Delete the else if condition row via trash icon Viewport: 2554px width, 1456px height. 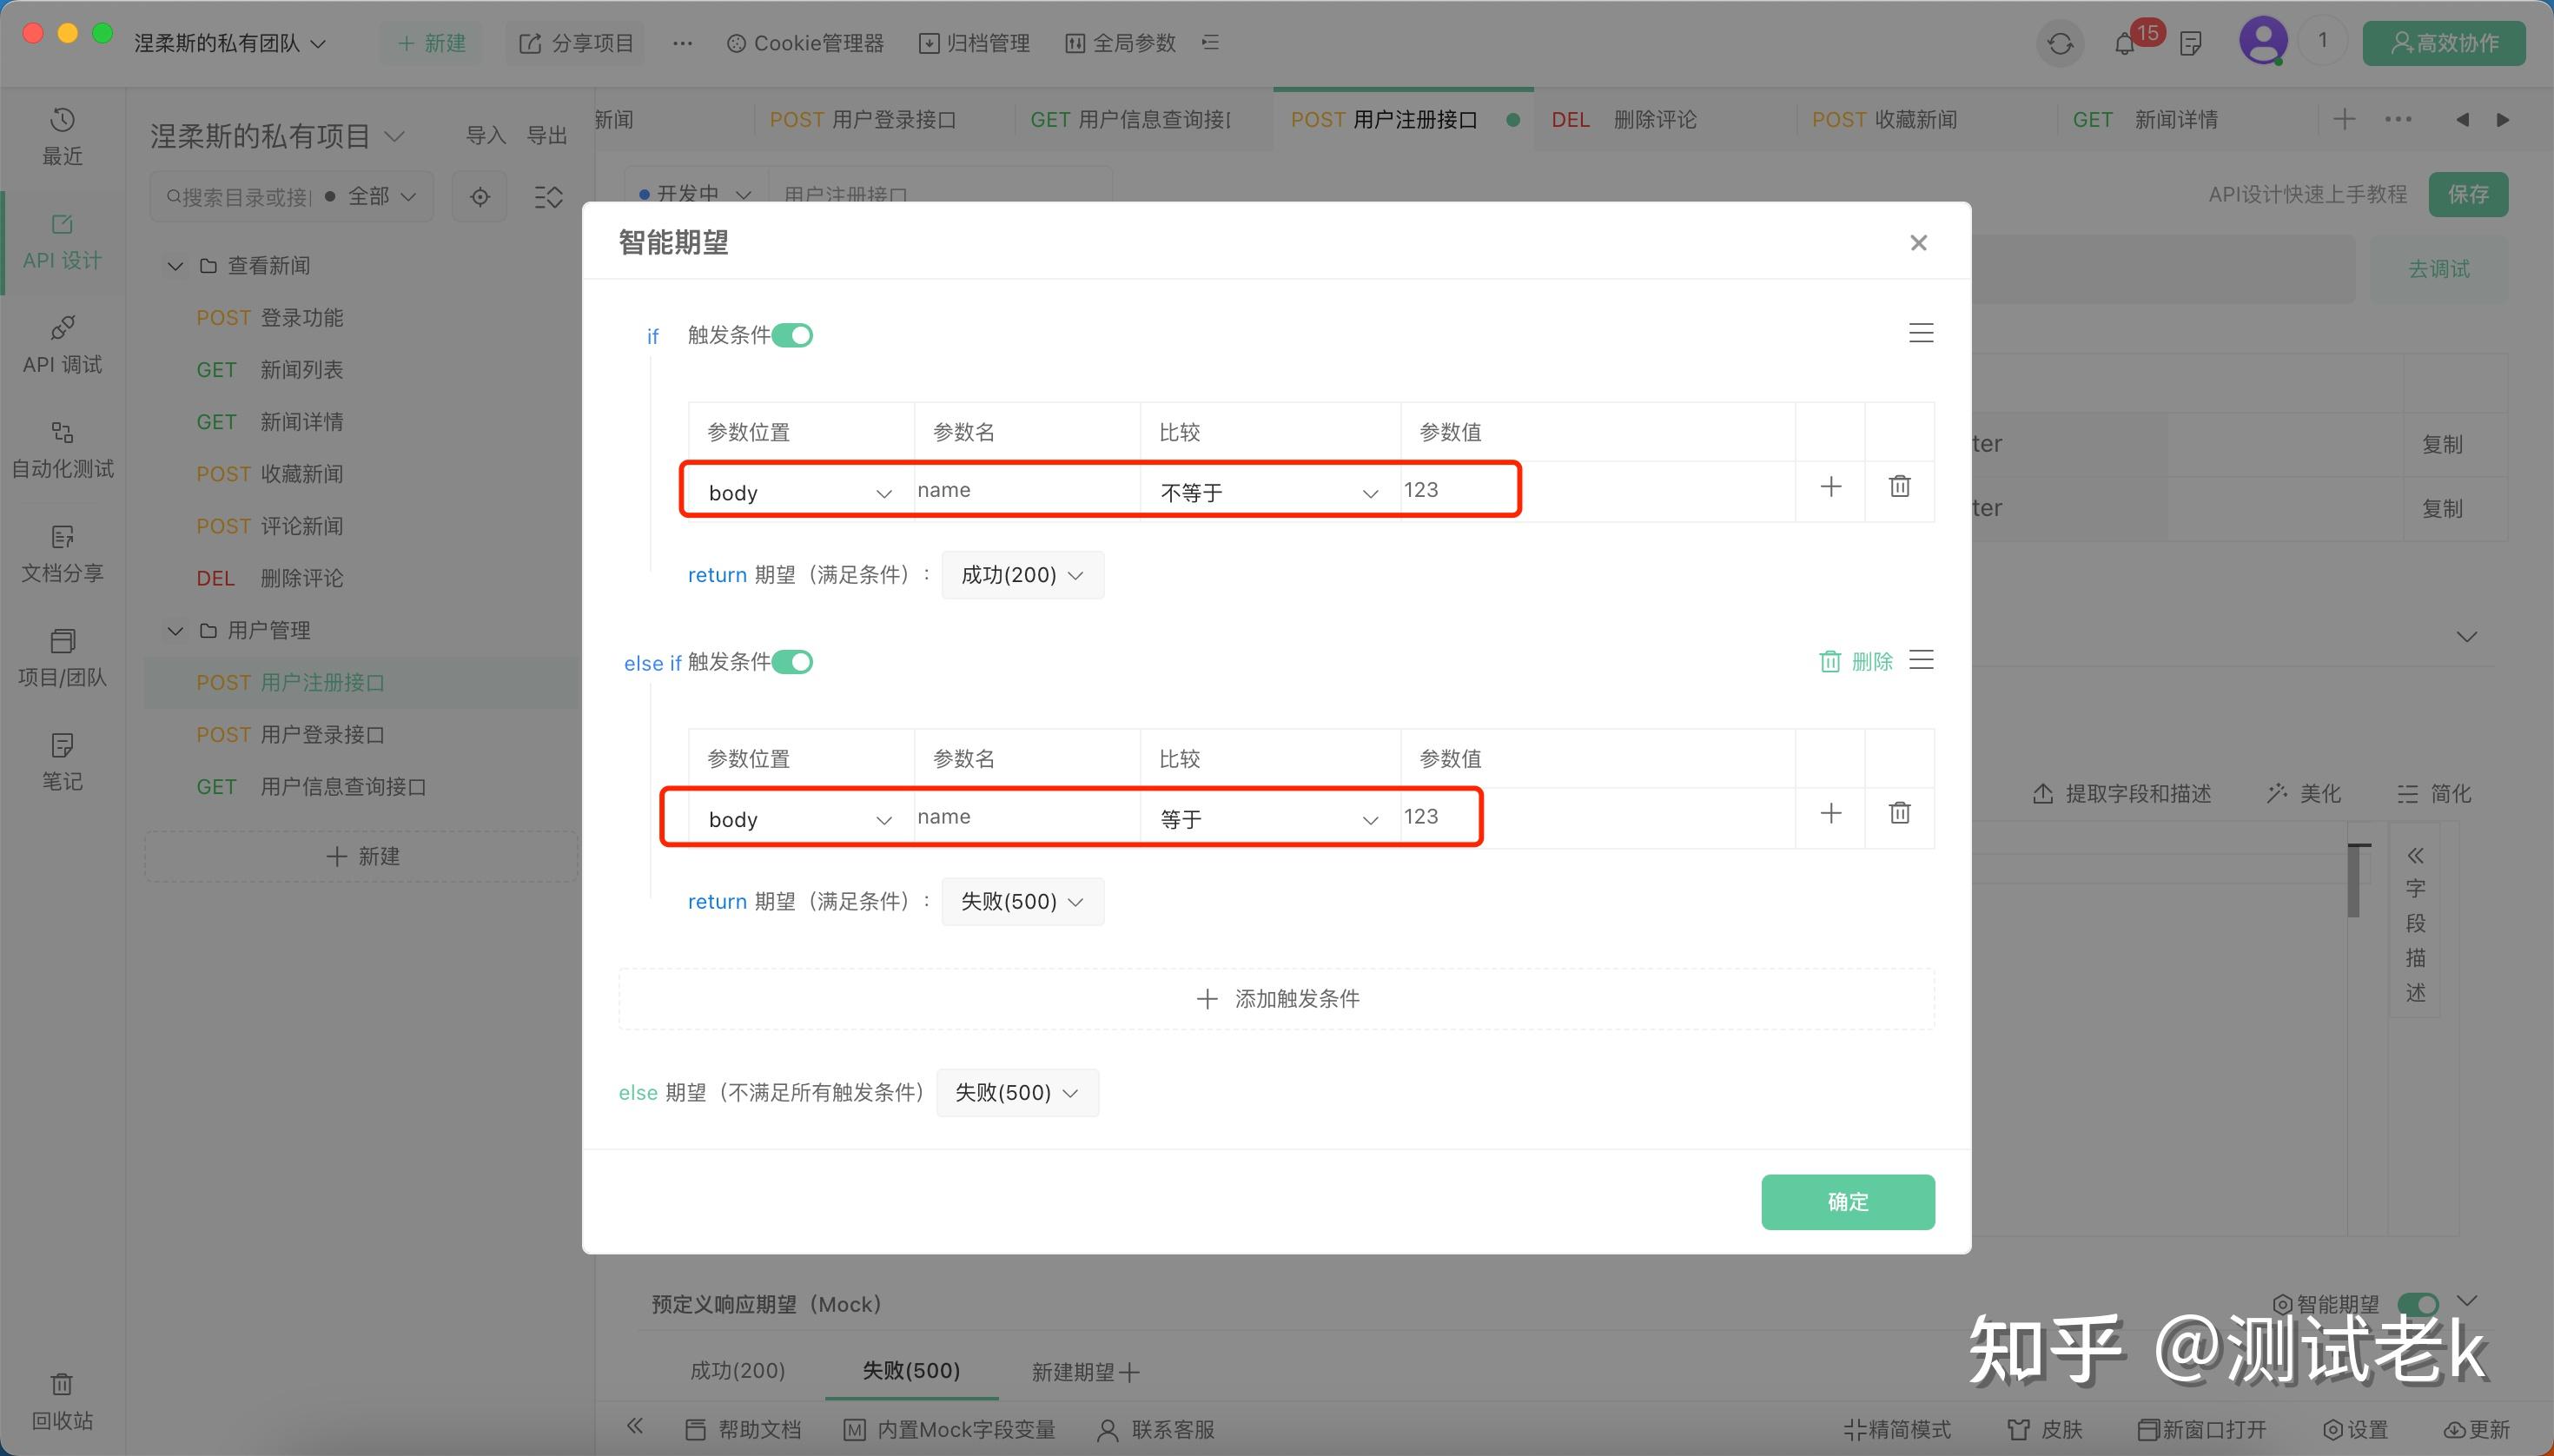pos(1830,661)
